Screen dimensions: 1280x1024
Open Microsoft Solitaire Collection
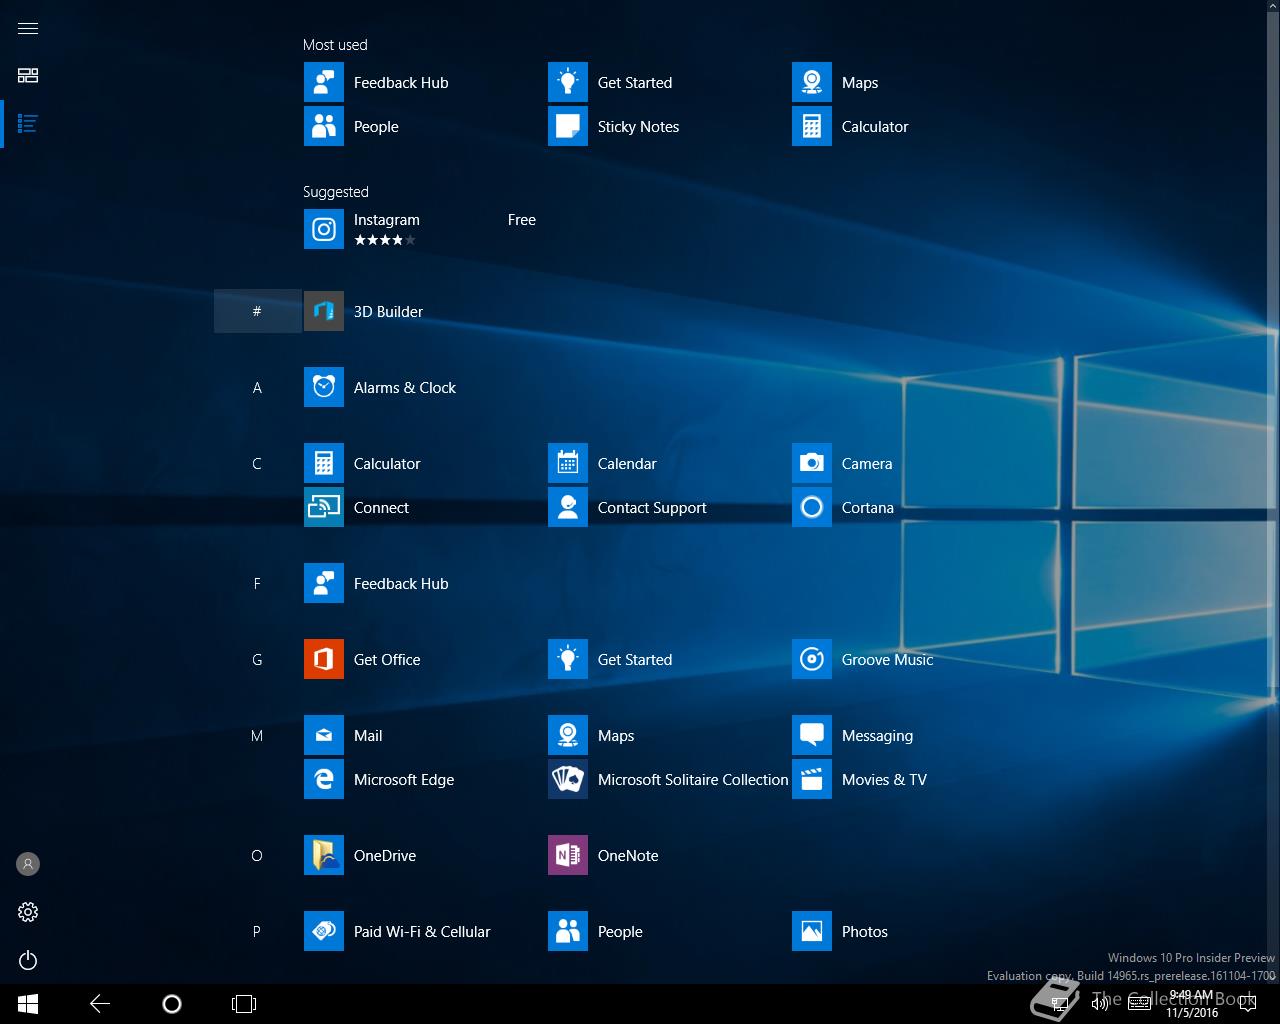[x=668, y=779]
